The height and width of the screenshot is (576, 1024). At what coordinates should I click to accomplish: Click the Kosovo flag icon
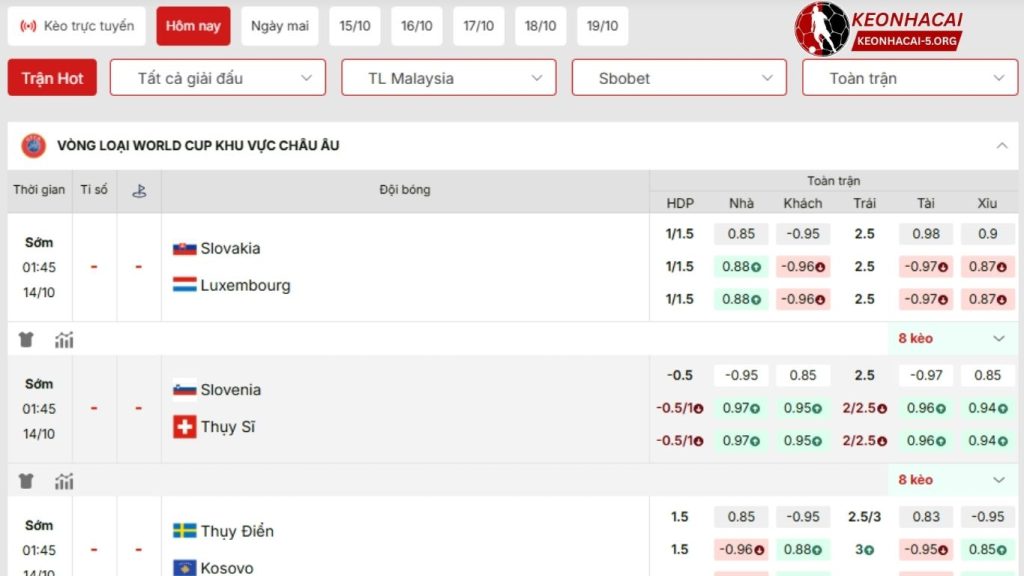[186, 566]
